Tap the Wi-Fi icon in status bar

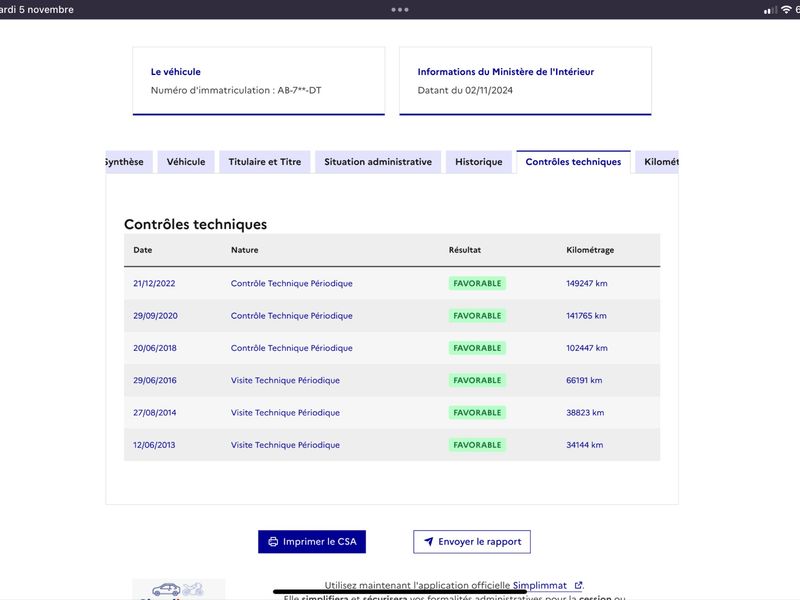tap(786, 10)
